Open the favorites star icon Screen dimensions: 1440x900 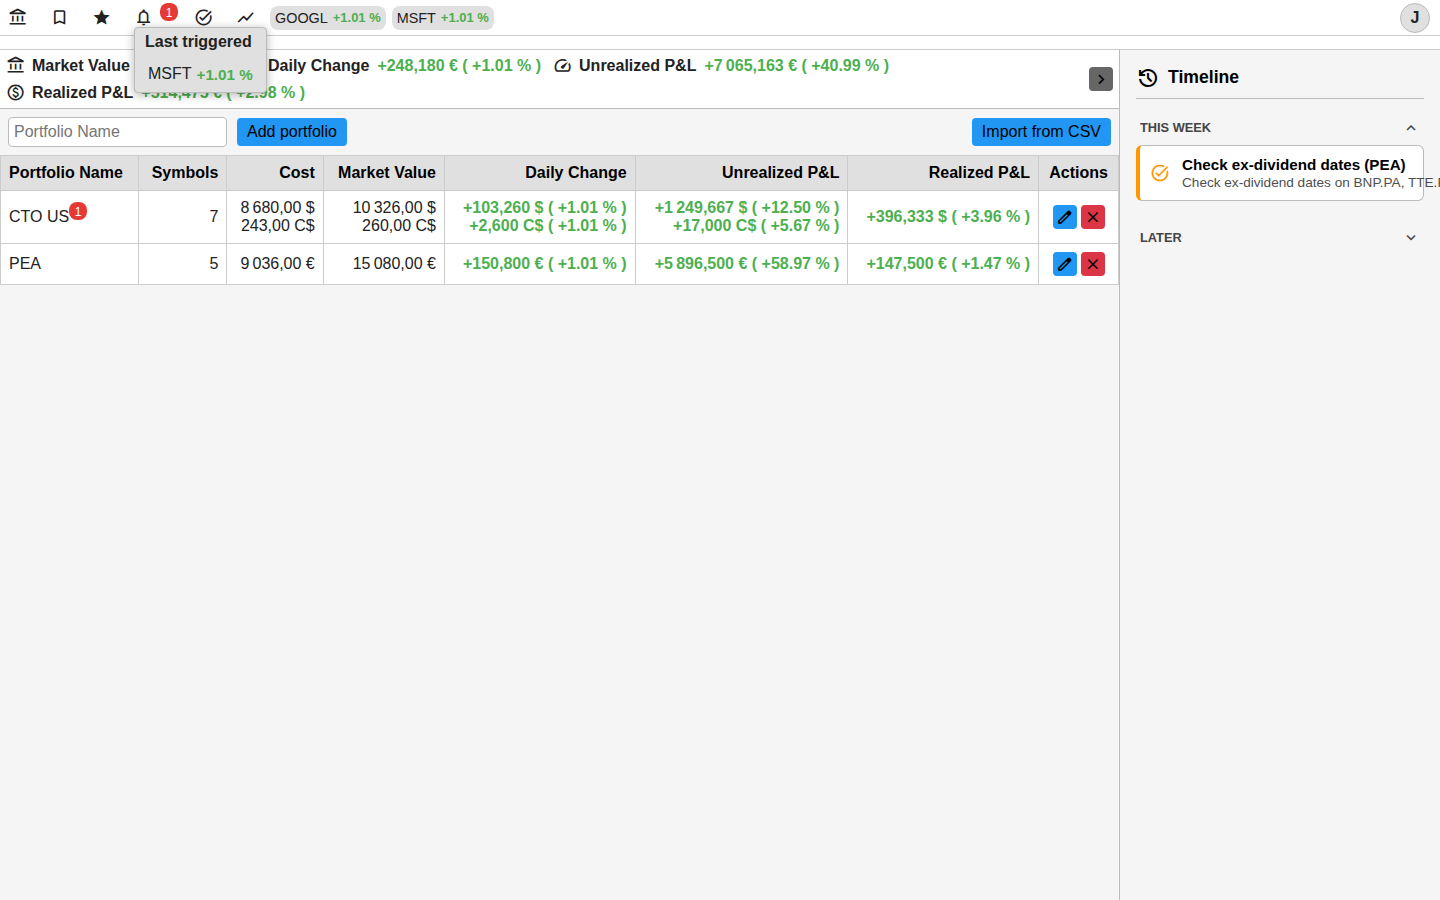(102, 17)
